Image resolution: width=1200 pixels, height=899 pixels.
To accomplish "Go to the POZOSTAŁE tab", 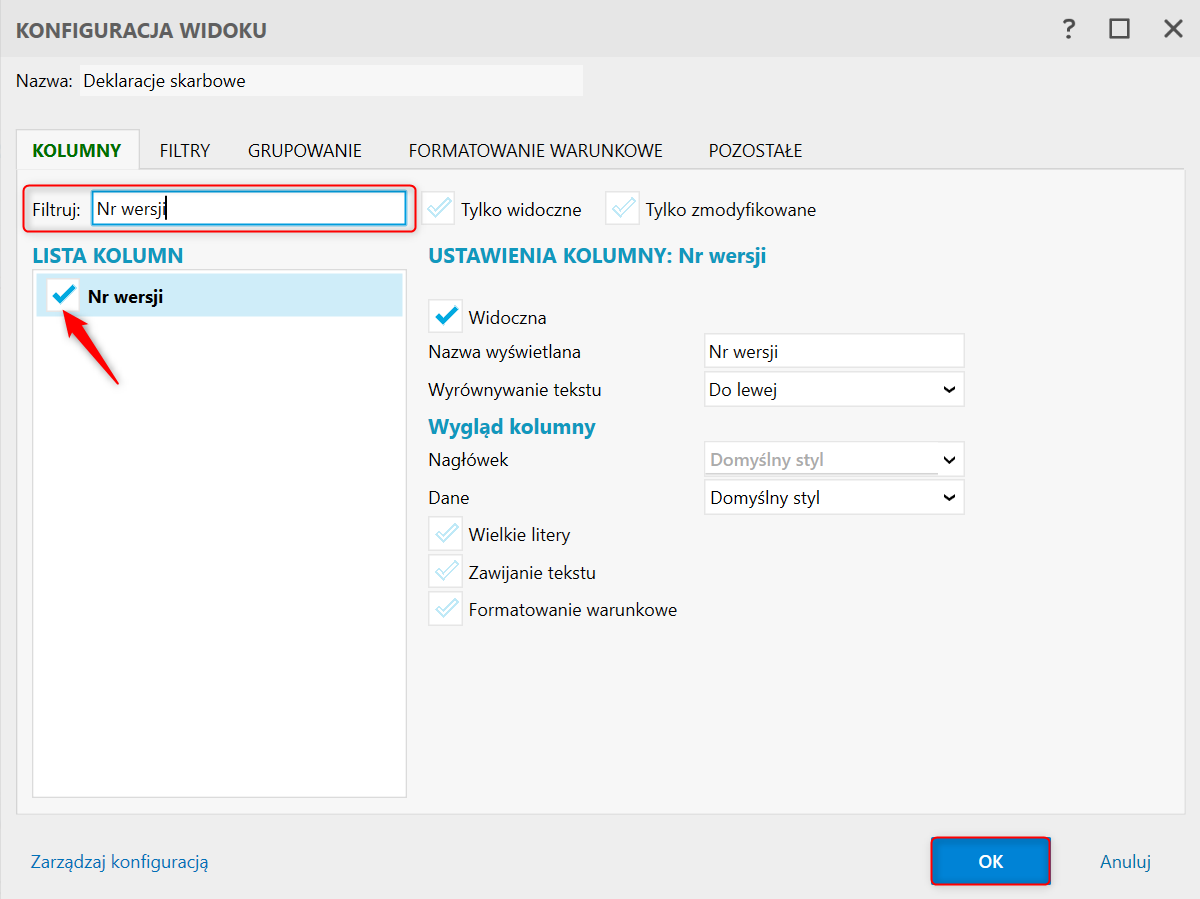I will coord(755,151).
